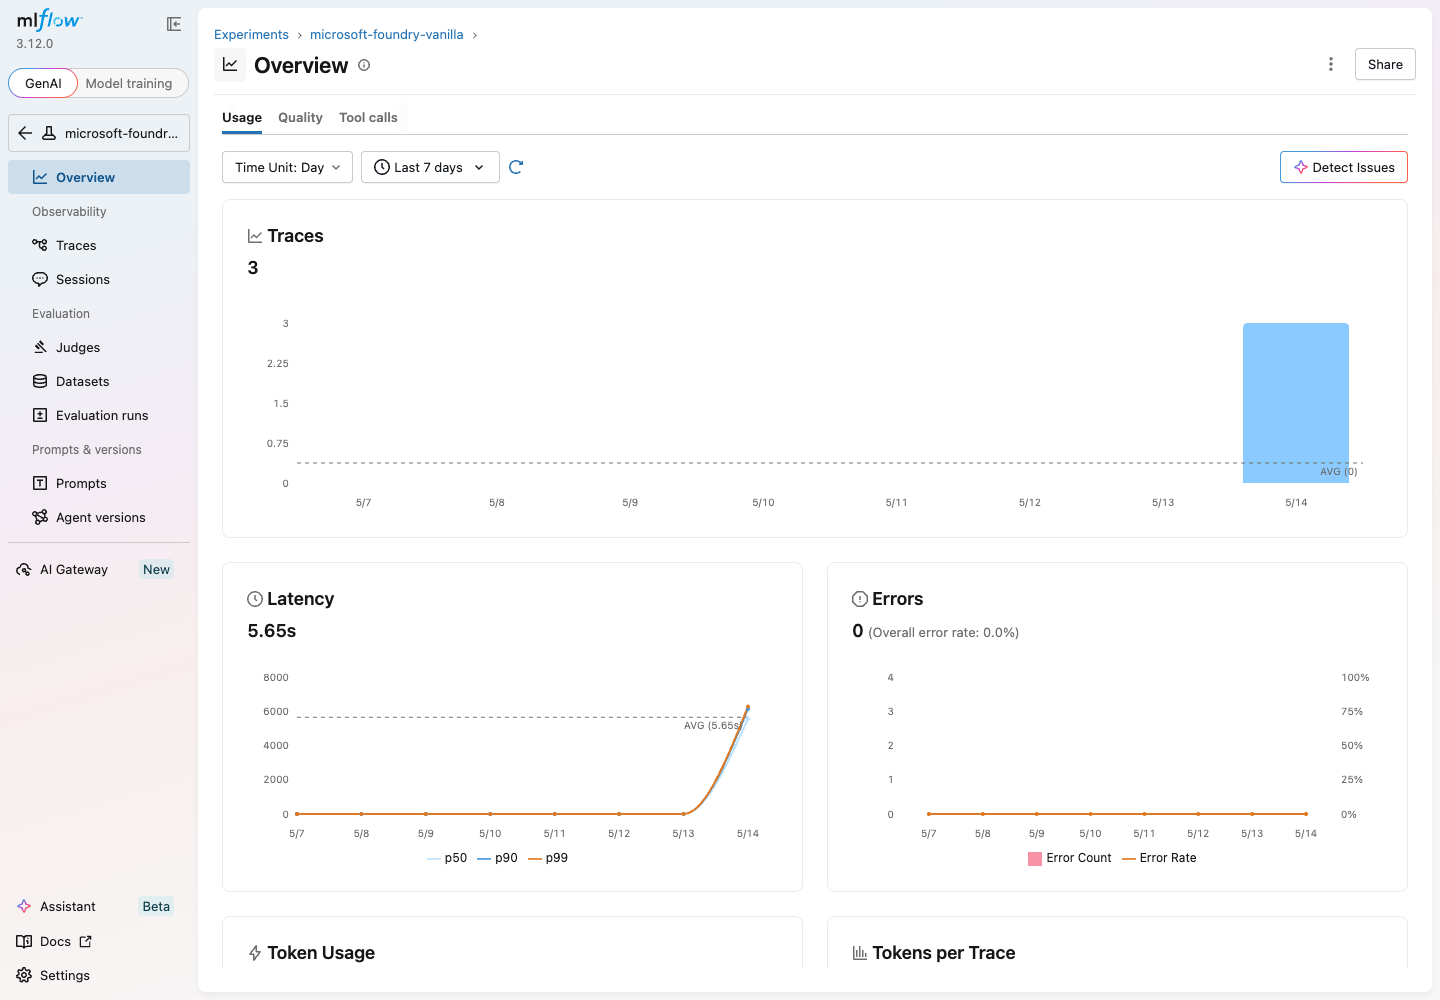
Task: Refresh charts with the reload icon
Action: pyautogui.click(x=516, y=167)
